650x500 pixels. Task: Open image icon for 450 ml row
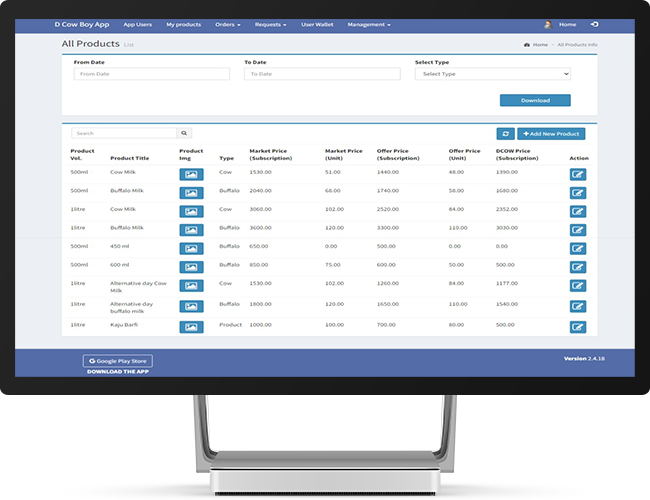191,247
